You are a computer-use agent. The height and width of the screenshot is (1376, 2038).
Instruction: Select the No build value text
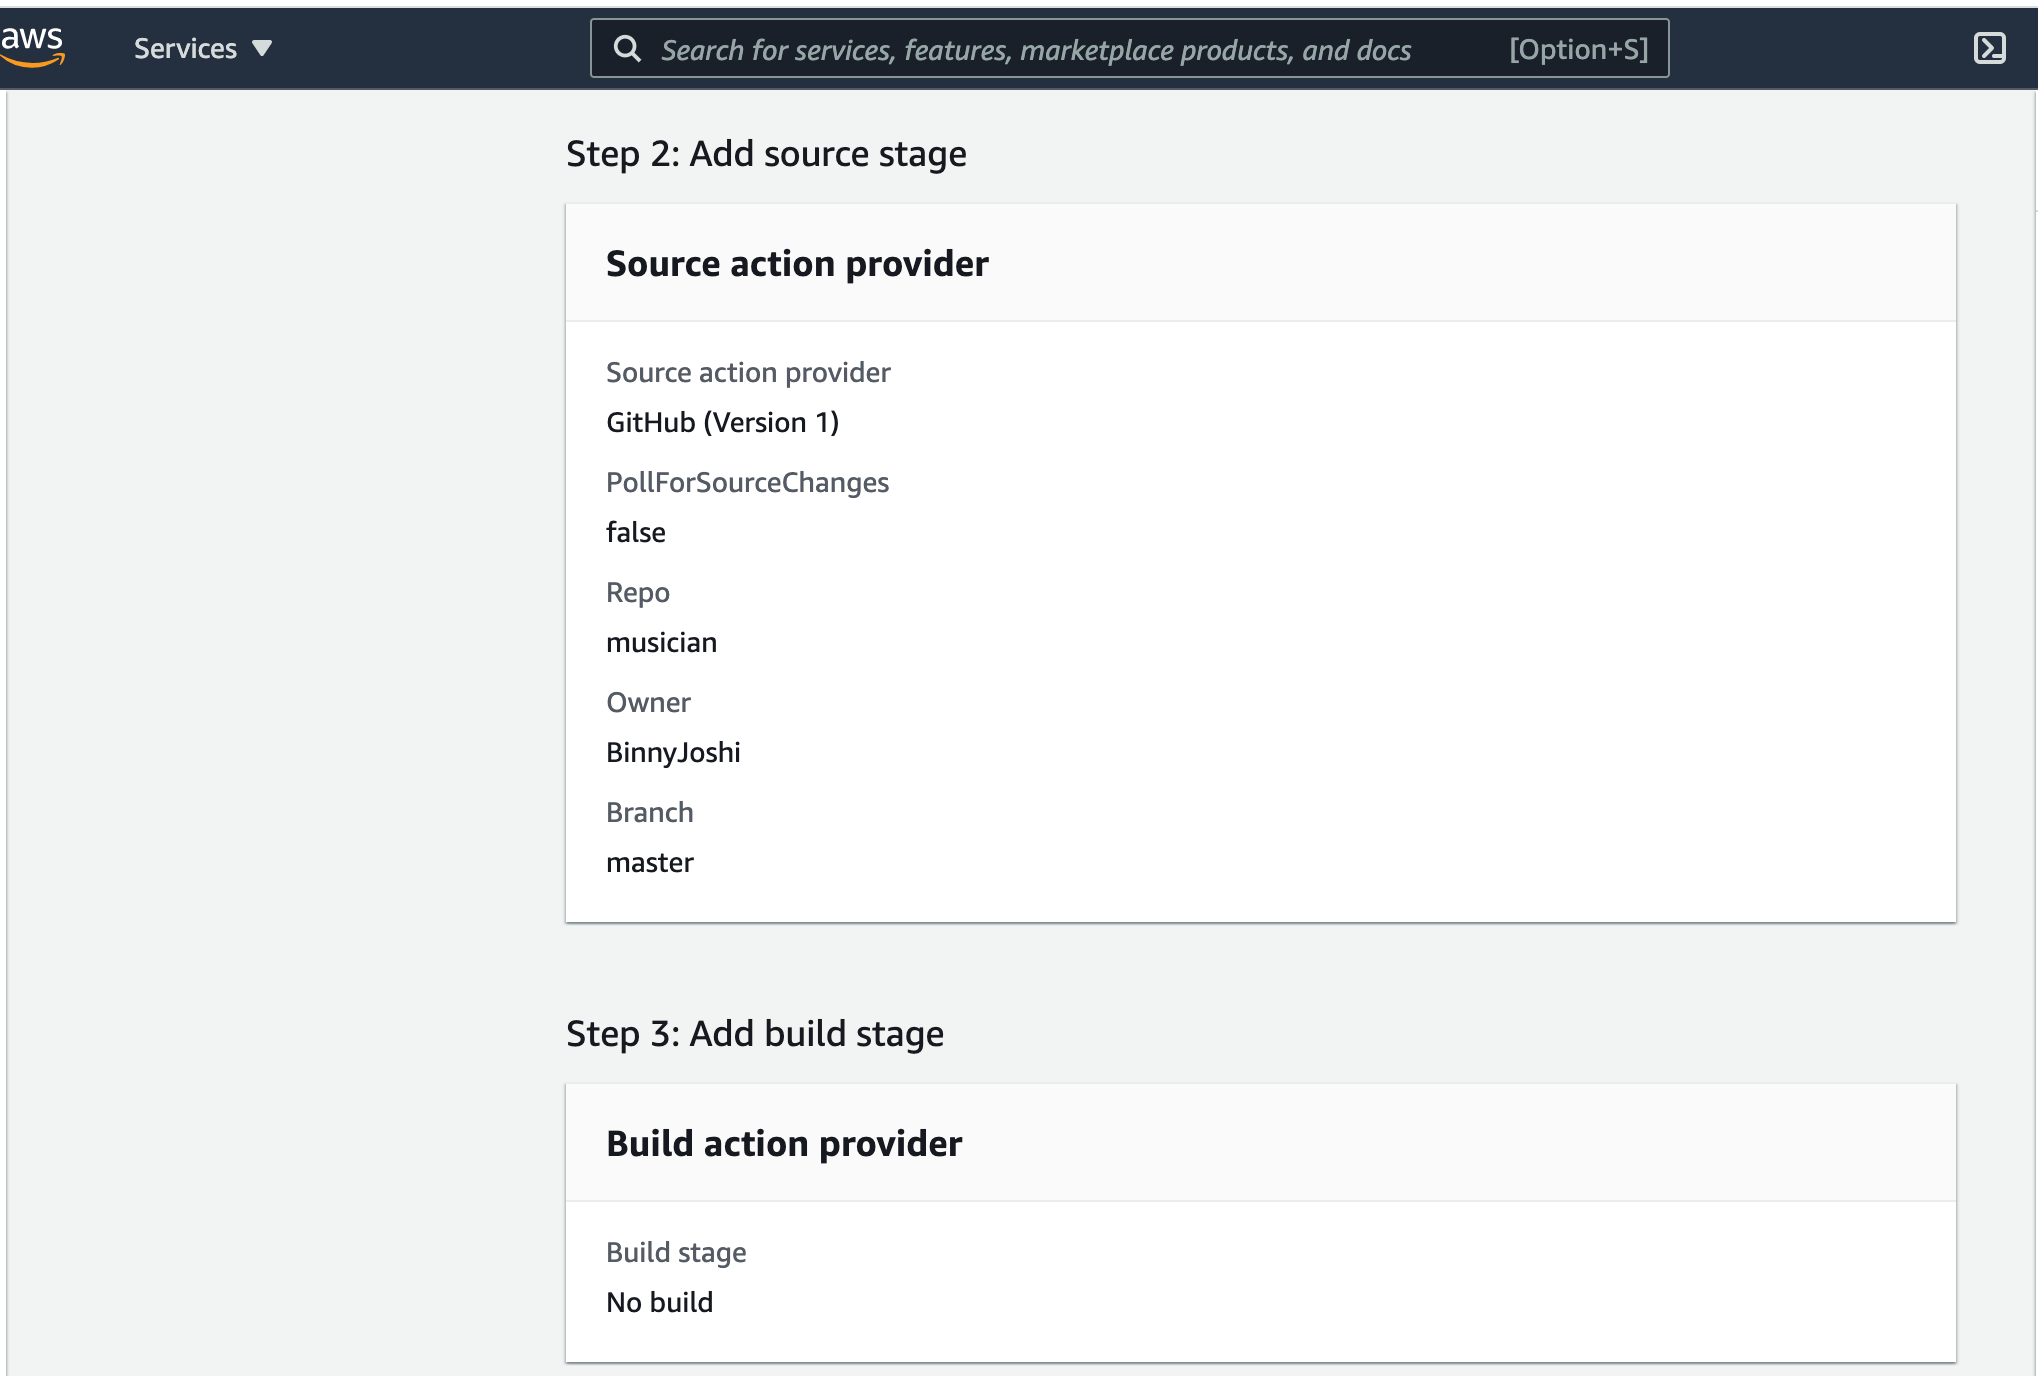[x=660, y=1302]
